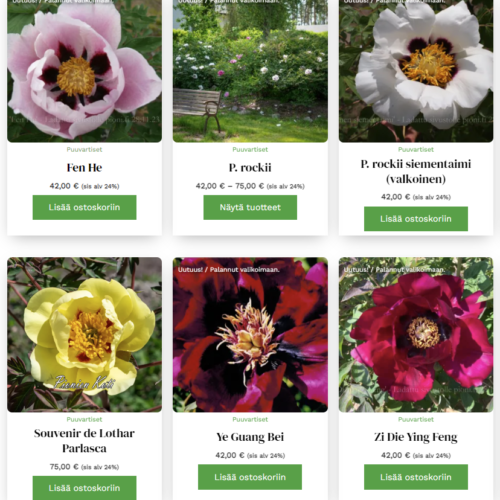Image resolution: width=500 pixels, height=500 pixels.
Task: Click the dark red Ye Guang Bei photo
Action: [250, 334]
